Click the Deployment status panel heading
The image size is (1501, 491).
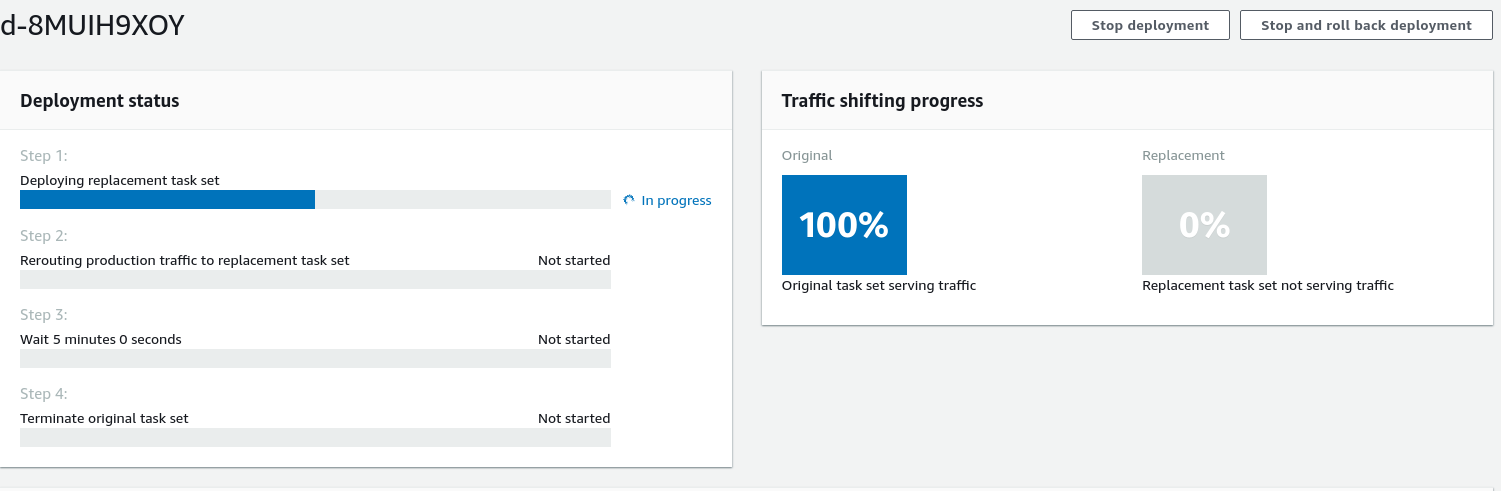click(x=100, y=101)
